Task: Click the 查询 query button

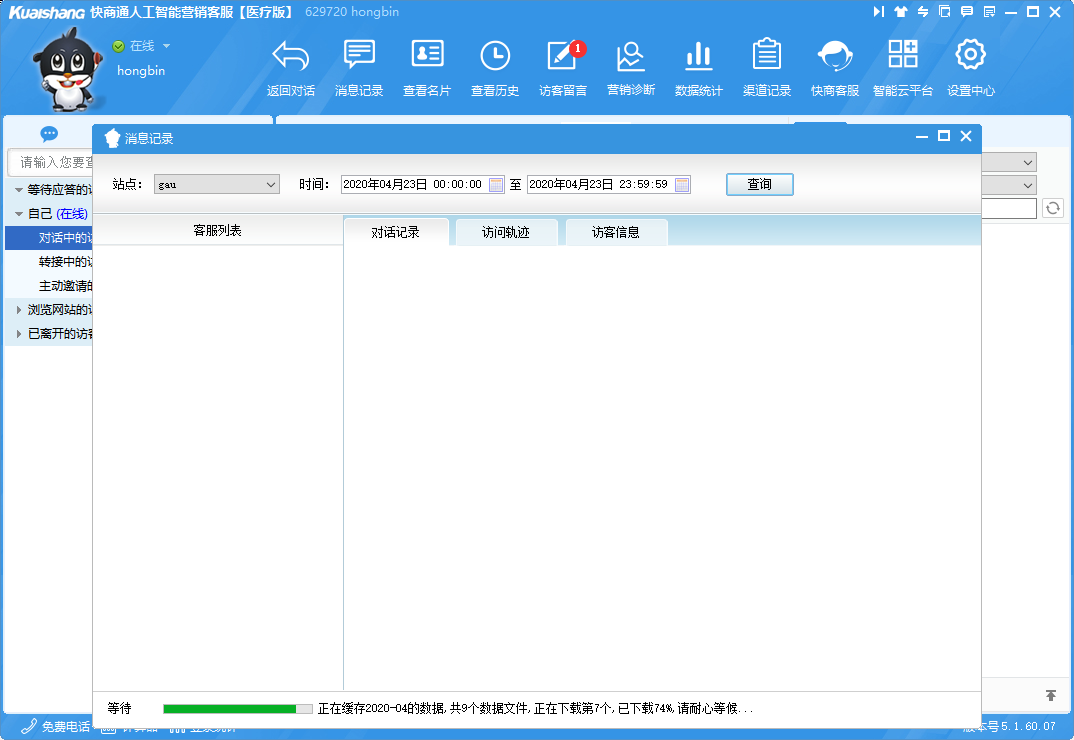Action: [x=759, y=185]
